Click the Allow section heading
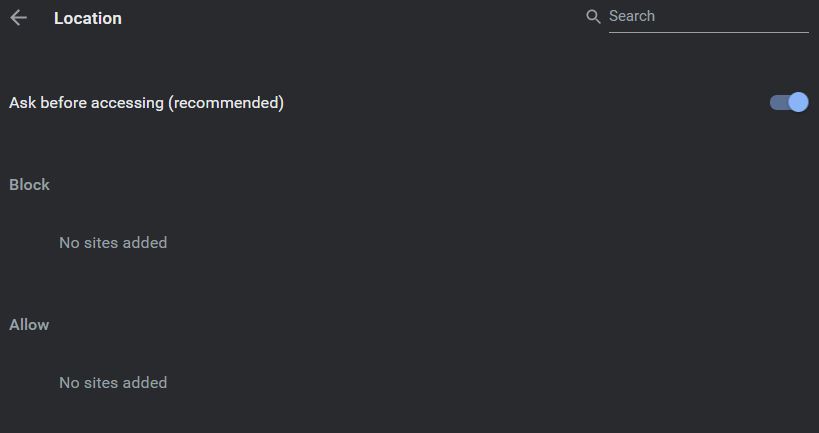The width and height of the screenshot is (819, 433). 29,324
